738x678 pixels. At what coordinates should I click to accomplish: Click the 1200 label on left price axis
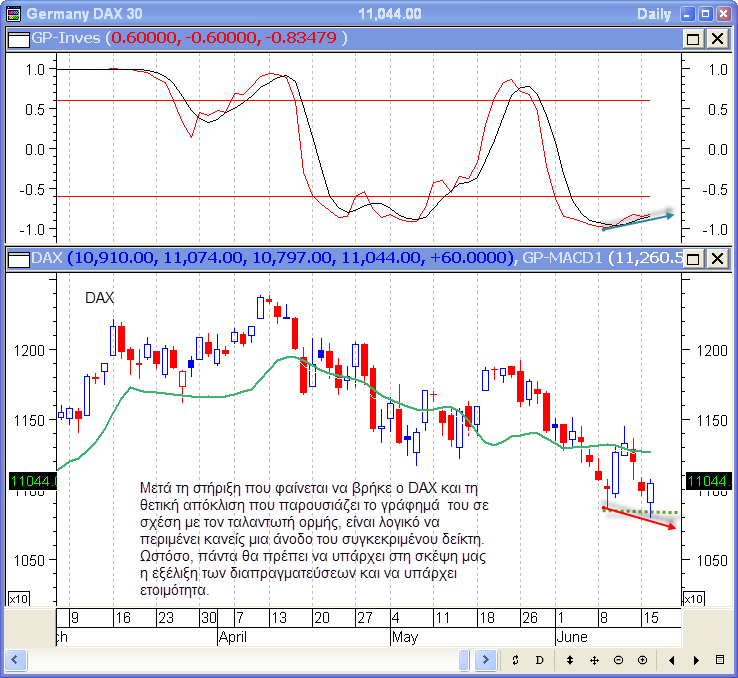point(29,351)
